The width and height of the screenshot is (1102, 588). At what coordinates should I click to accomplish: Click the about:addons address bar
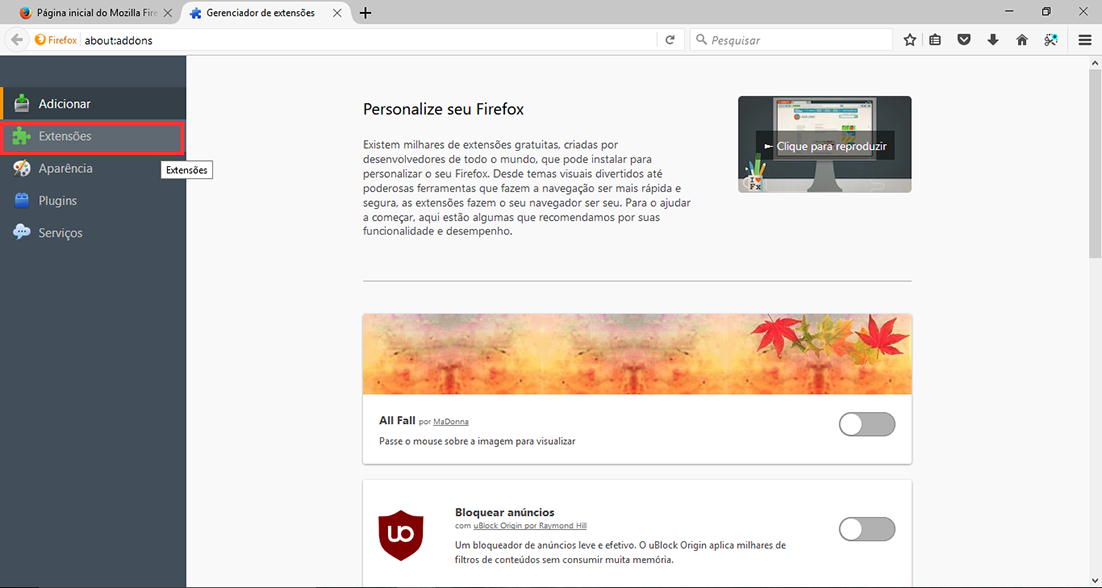click(369, 40)
